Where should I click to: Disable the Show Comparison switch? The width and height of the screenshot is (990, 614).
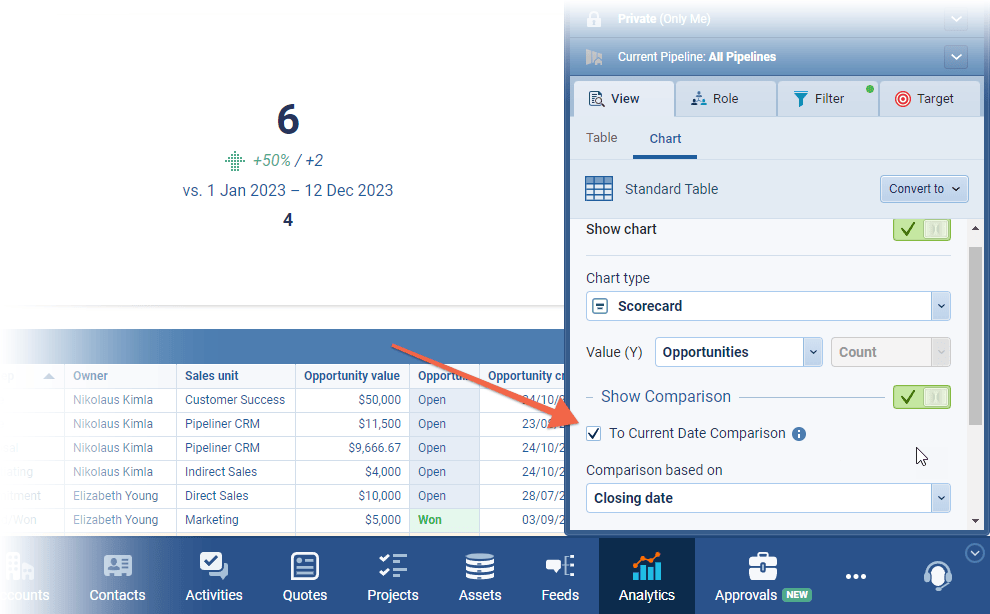coord(921,397)
